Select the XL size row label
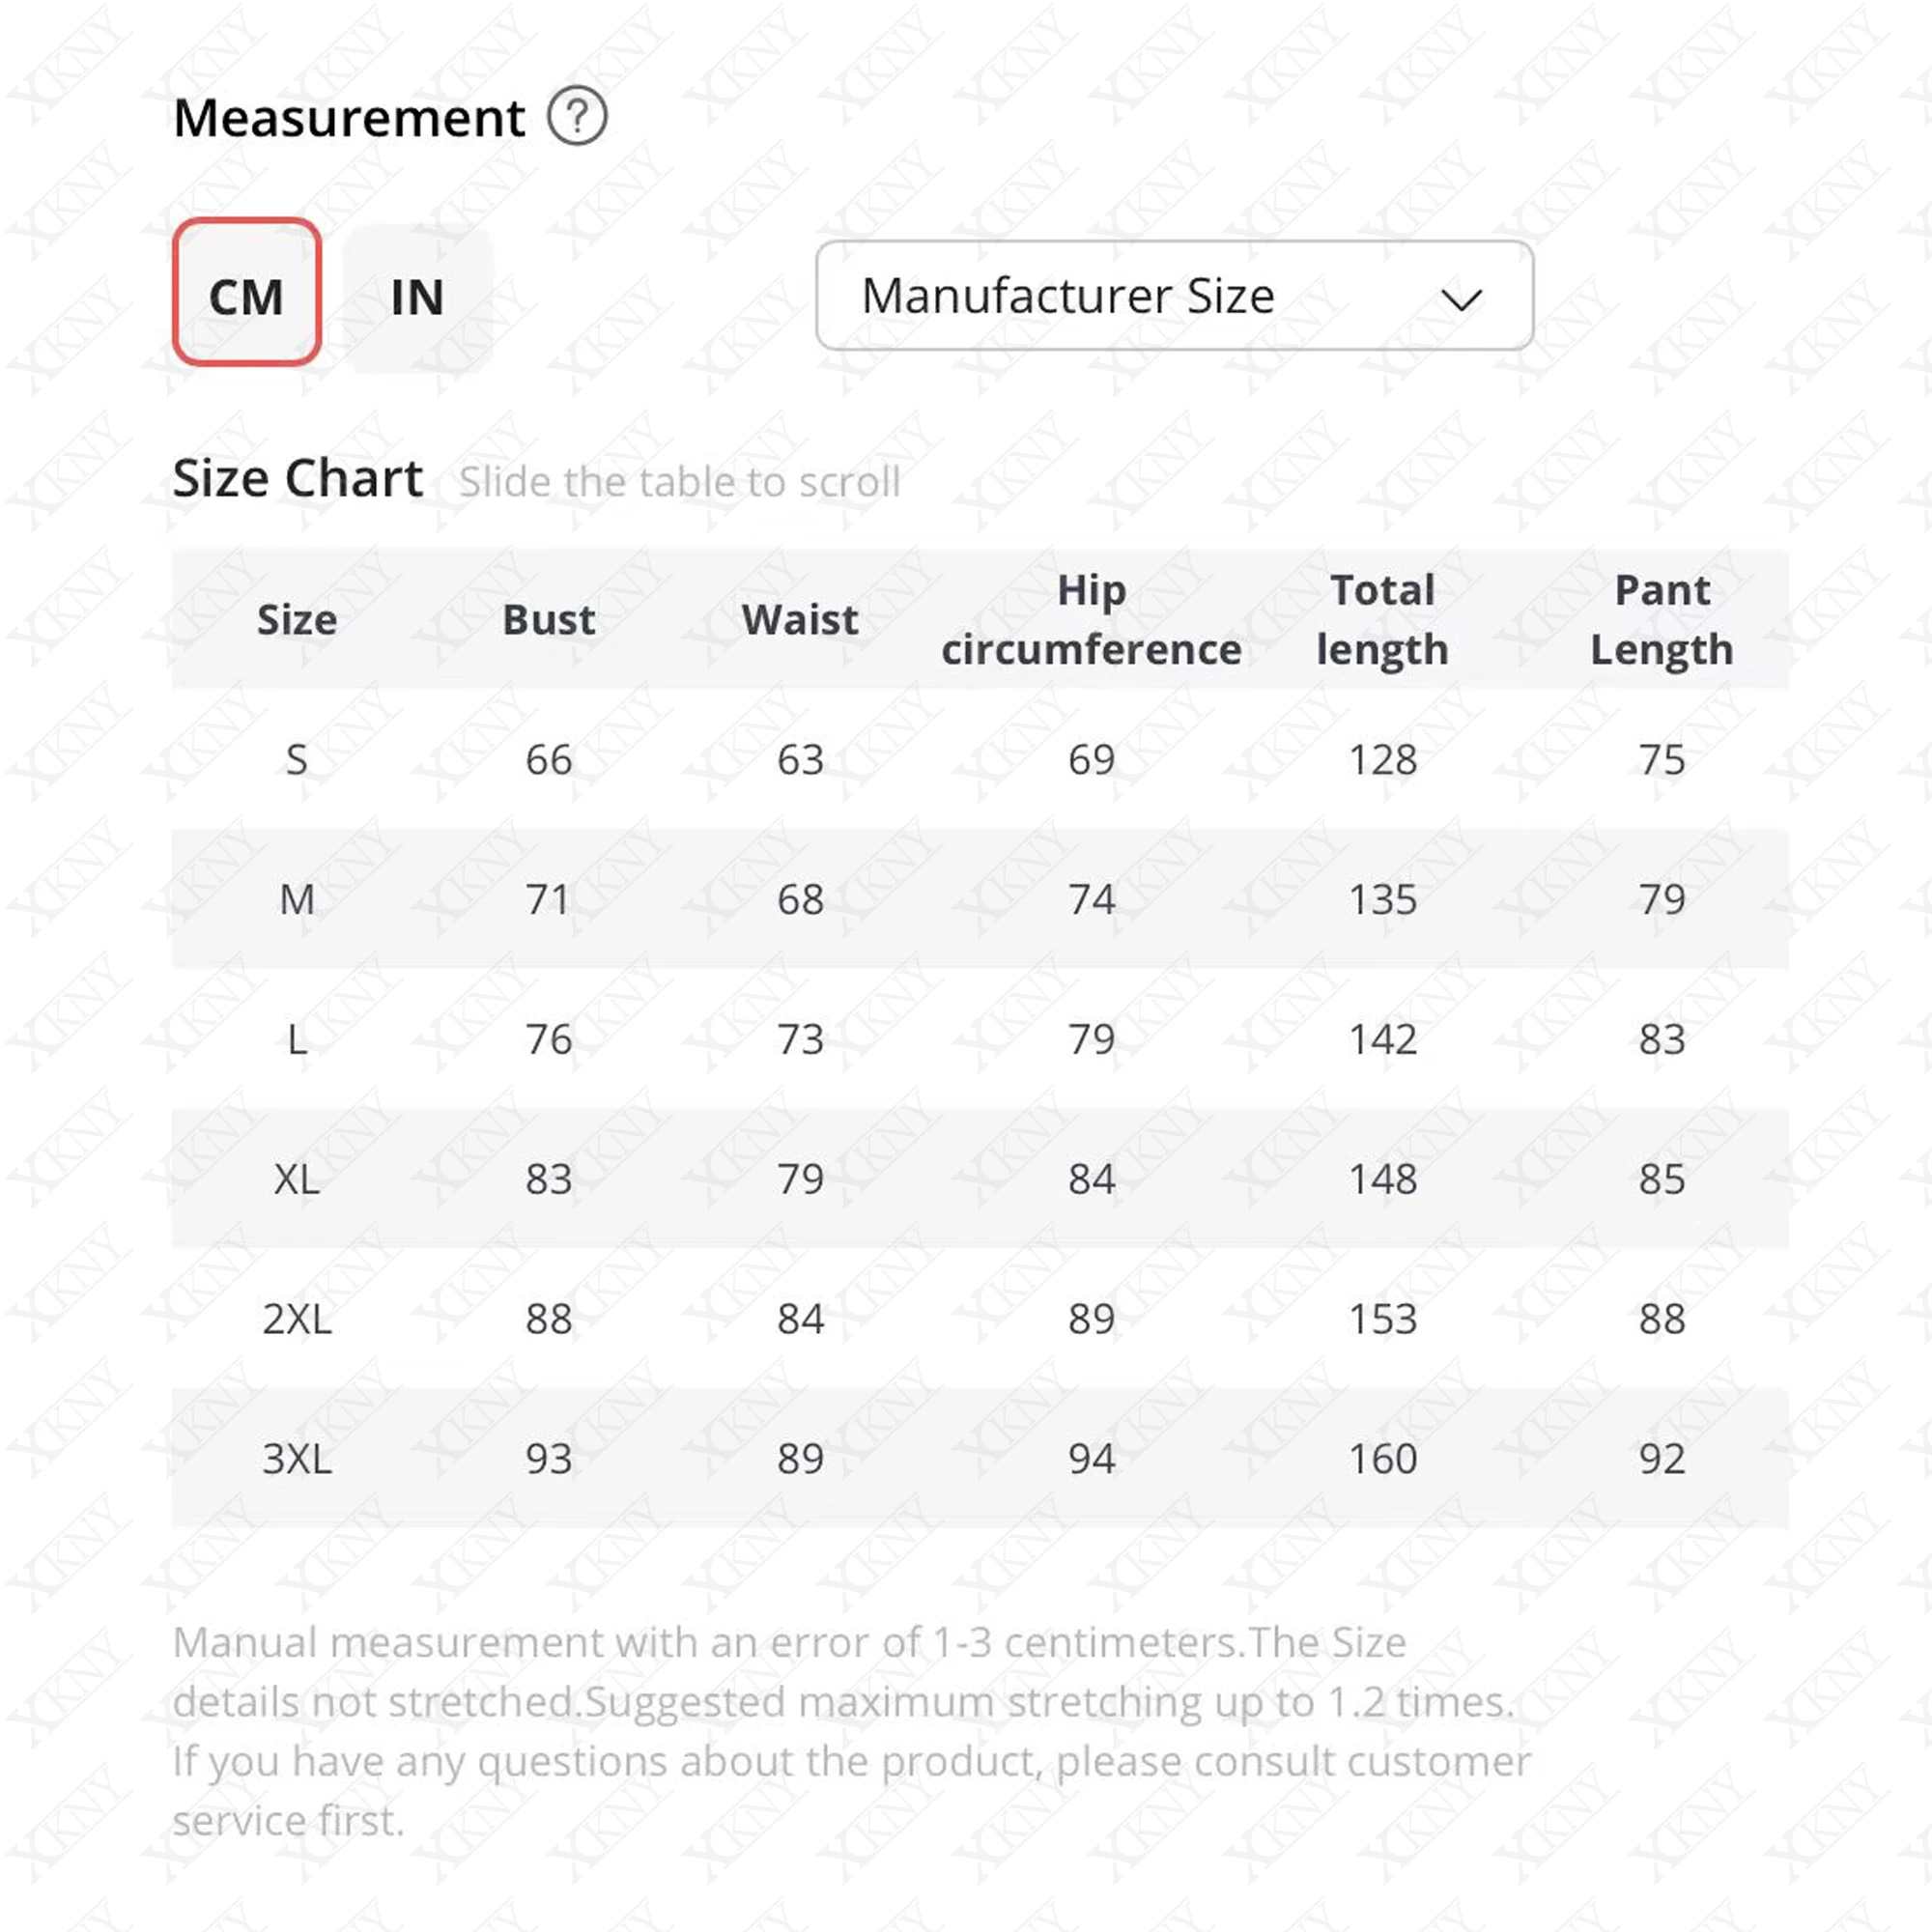Viewport: 1932px width, 1932px height. (x=297, y=1180)
